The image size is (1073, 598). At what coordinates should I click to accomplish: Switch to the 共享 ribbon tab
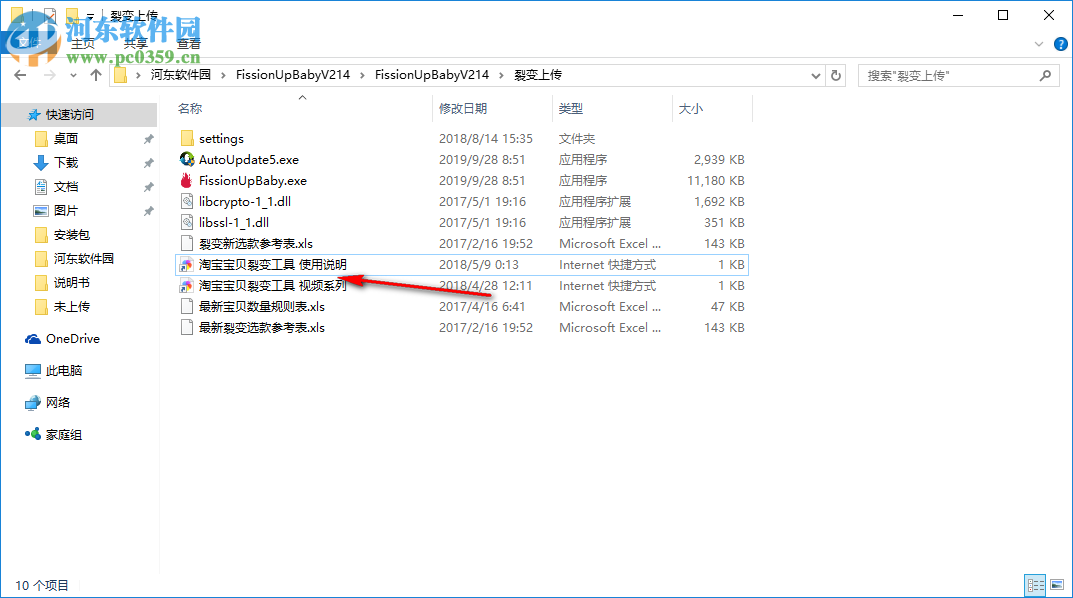(135, 43)
